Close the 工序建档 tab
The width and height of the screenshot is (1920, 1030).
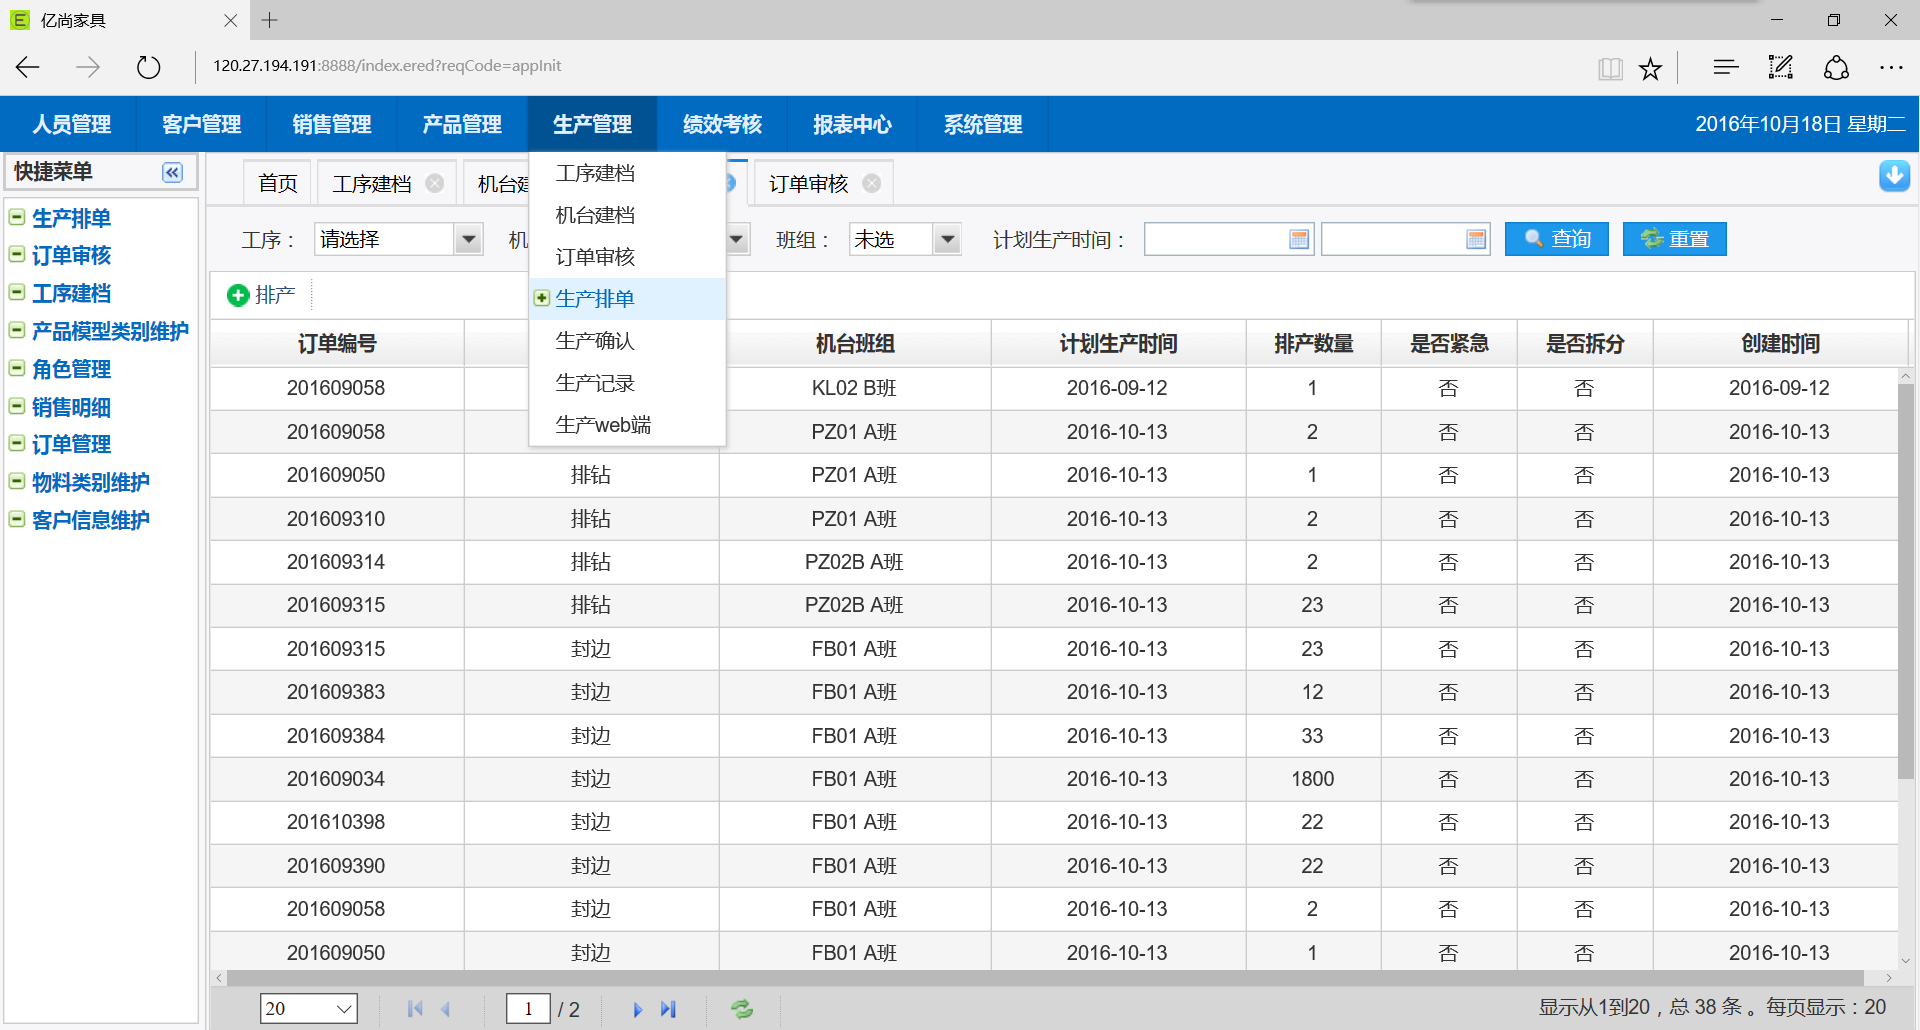435,184
